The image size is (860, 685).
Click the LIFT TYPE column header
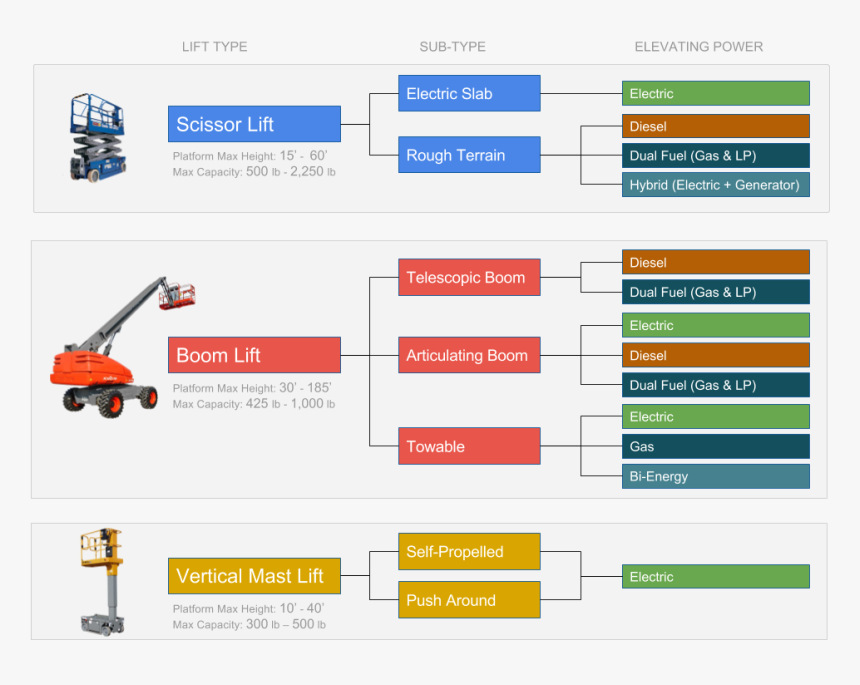point(214,47)
